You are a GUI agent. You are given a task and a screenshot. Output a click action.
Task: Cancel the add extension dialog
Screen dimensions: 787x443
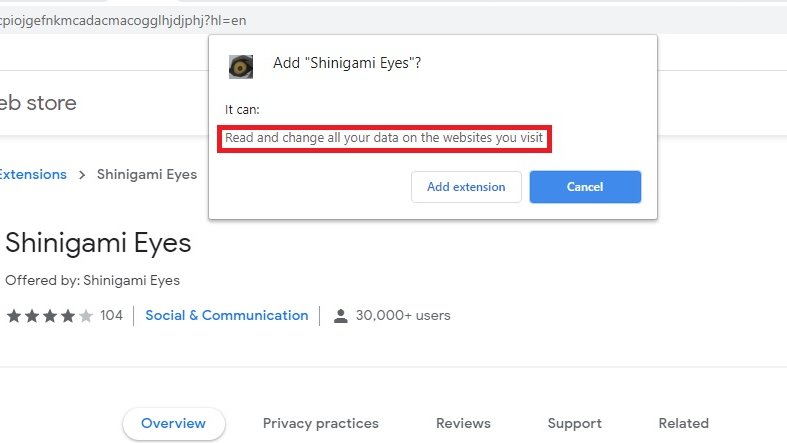tap(585, 187)
